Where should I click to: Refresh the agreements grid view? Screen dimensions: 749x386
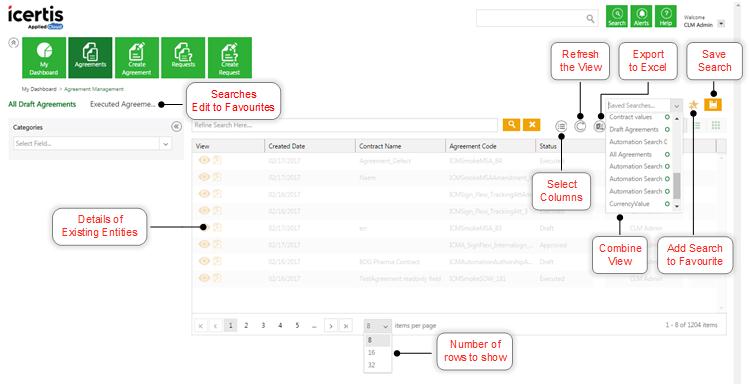tap(580, 126)
